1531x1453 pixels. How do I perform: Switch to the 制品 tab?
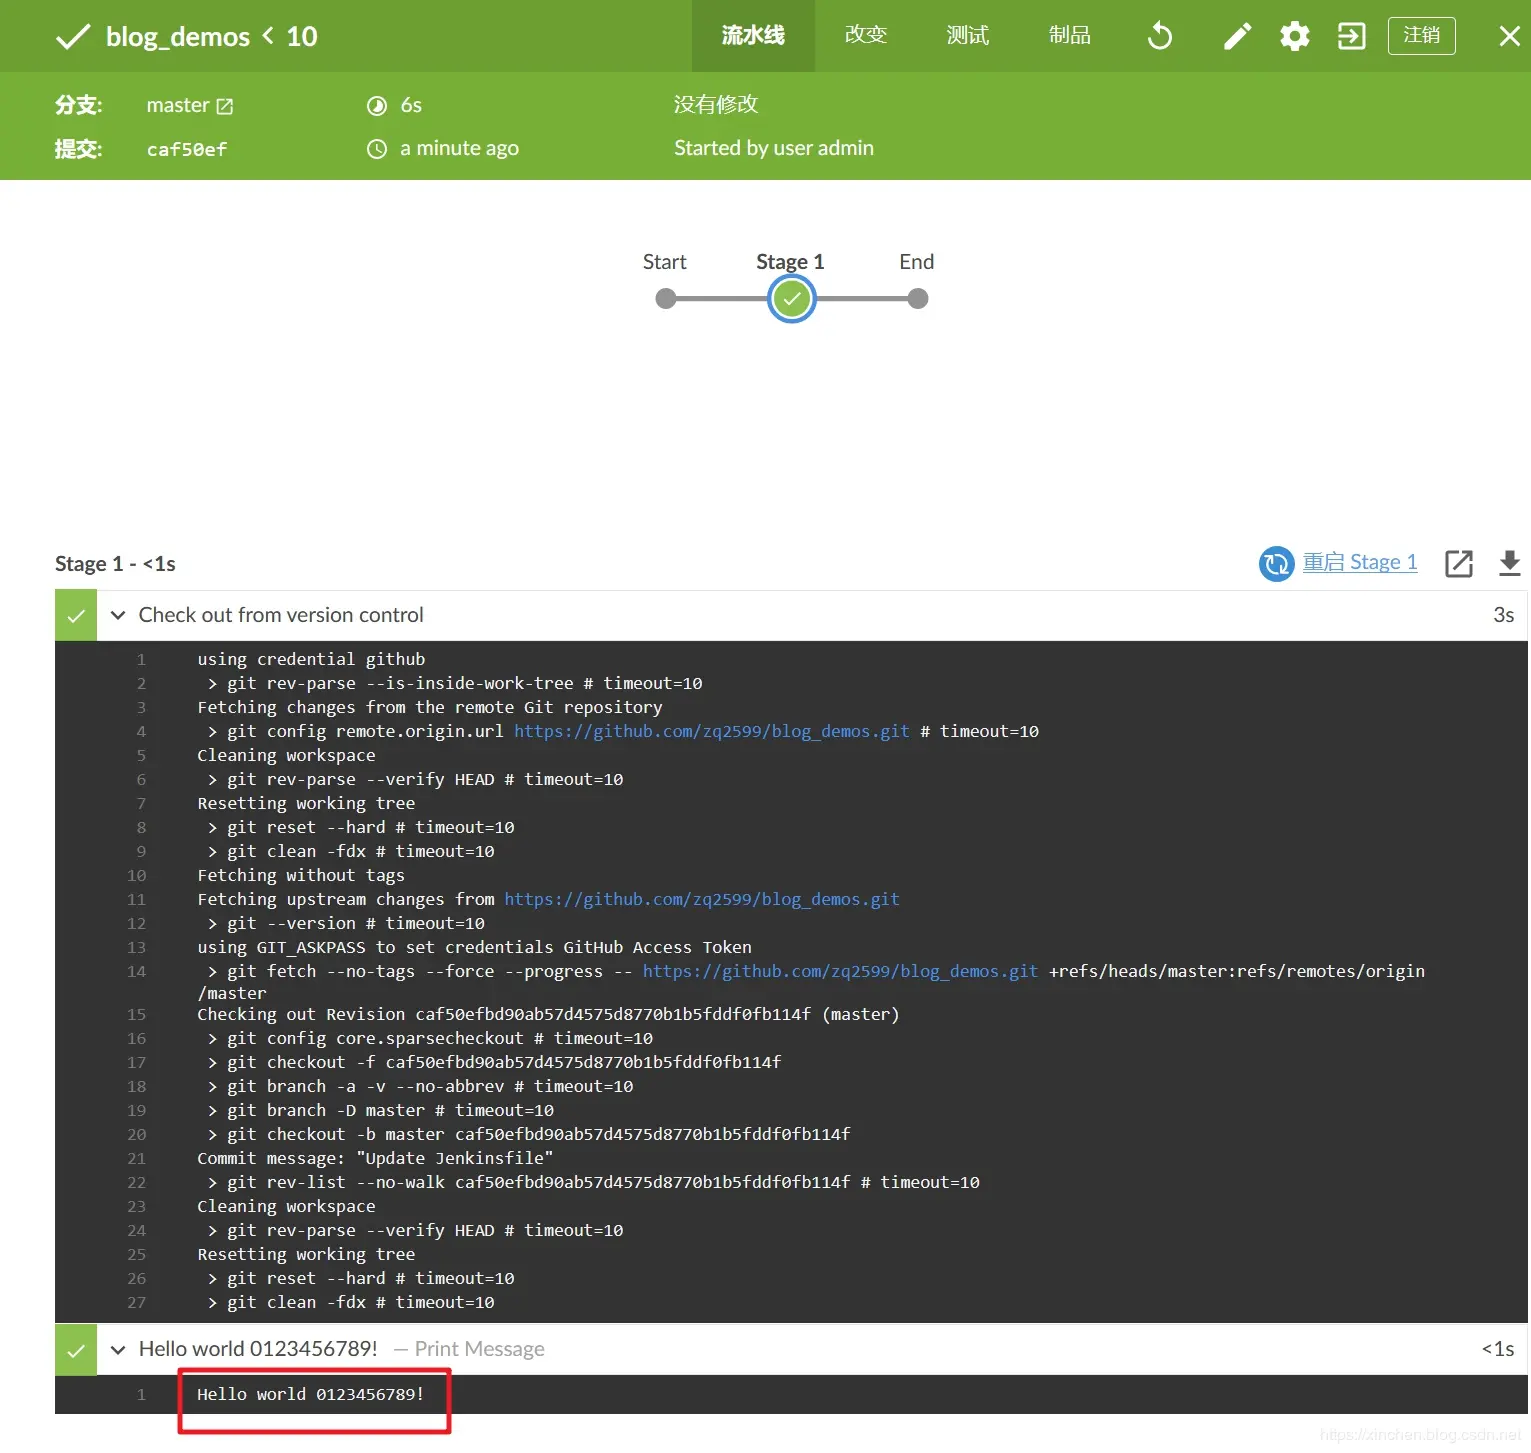point(1069,36)
